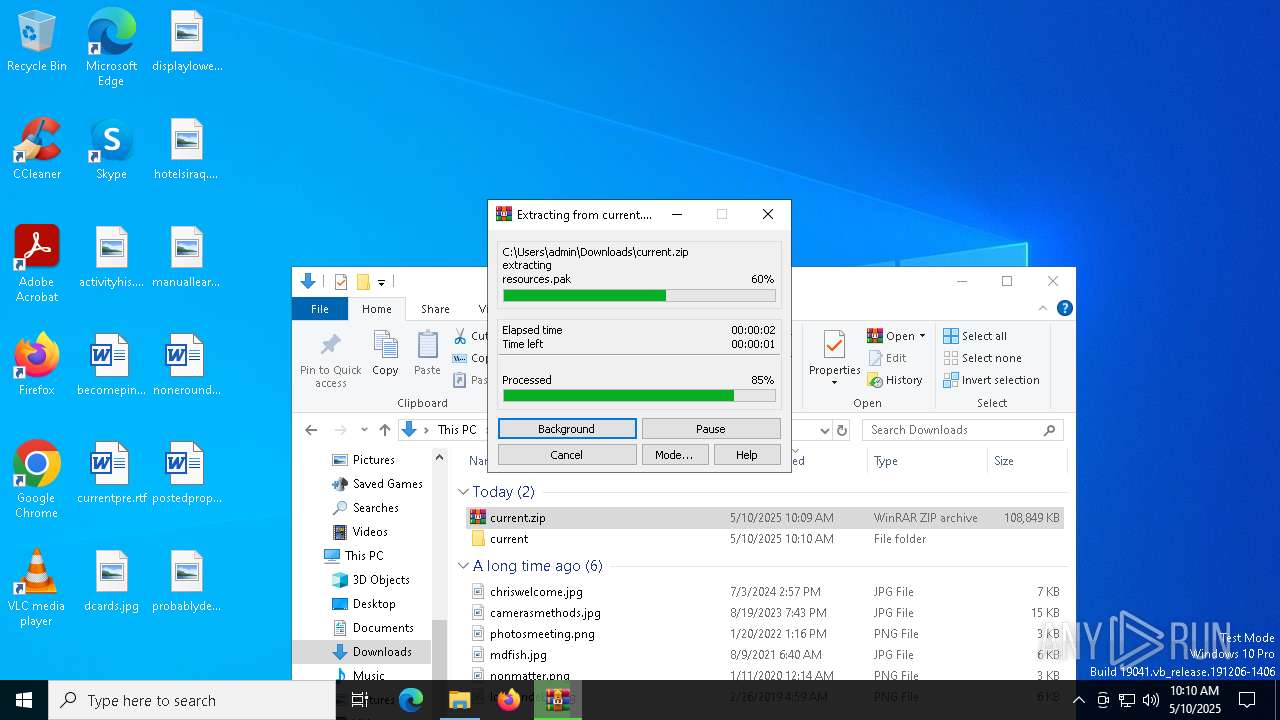Switch to the Home ribbon tab
This screenshot has height=720, width=1280.
(x=377, y=309)
